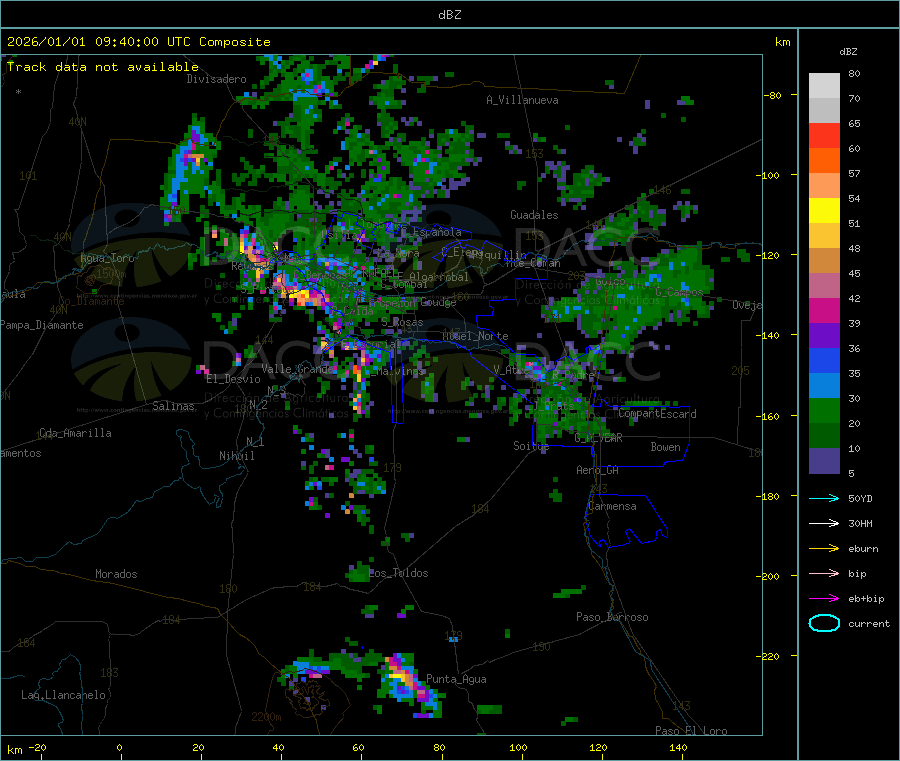Click the cyan 'current' ellipse symbol

click(824, 623)
